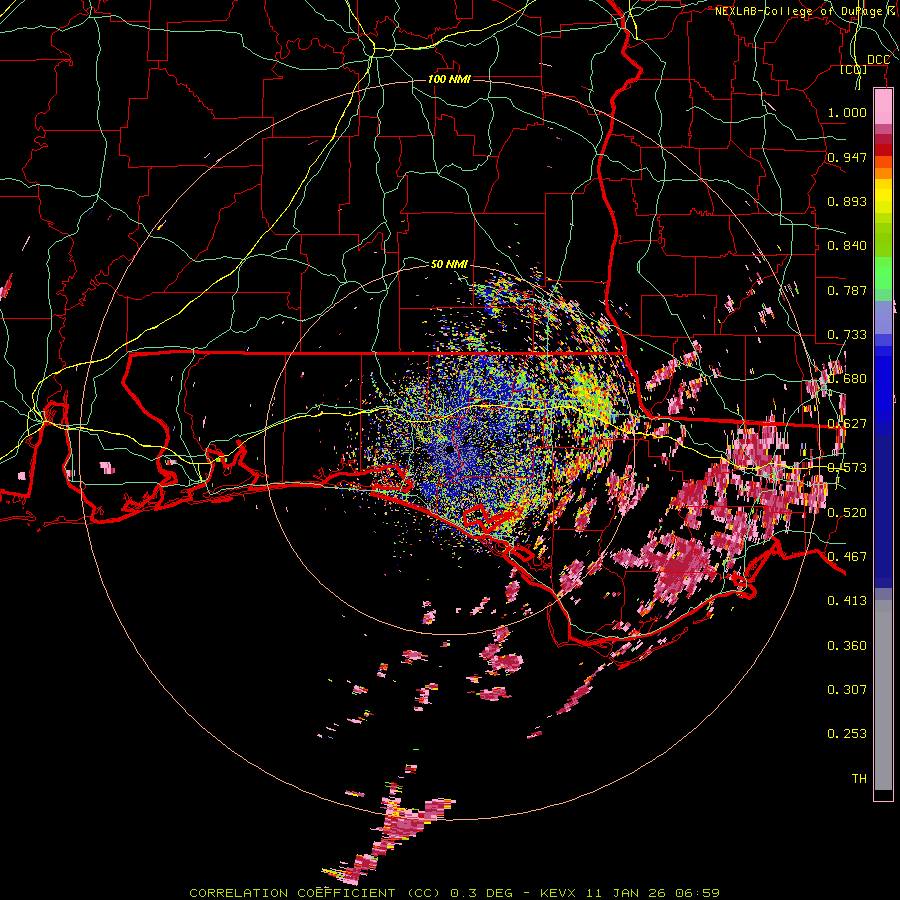The image size is (900, 900).
Task: Click the 0.947 scale value
Action: (x=847, y=157)
